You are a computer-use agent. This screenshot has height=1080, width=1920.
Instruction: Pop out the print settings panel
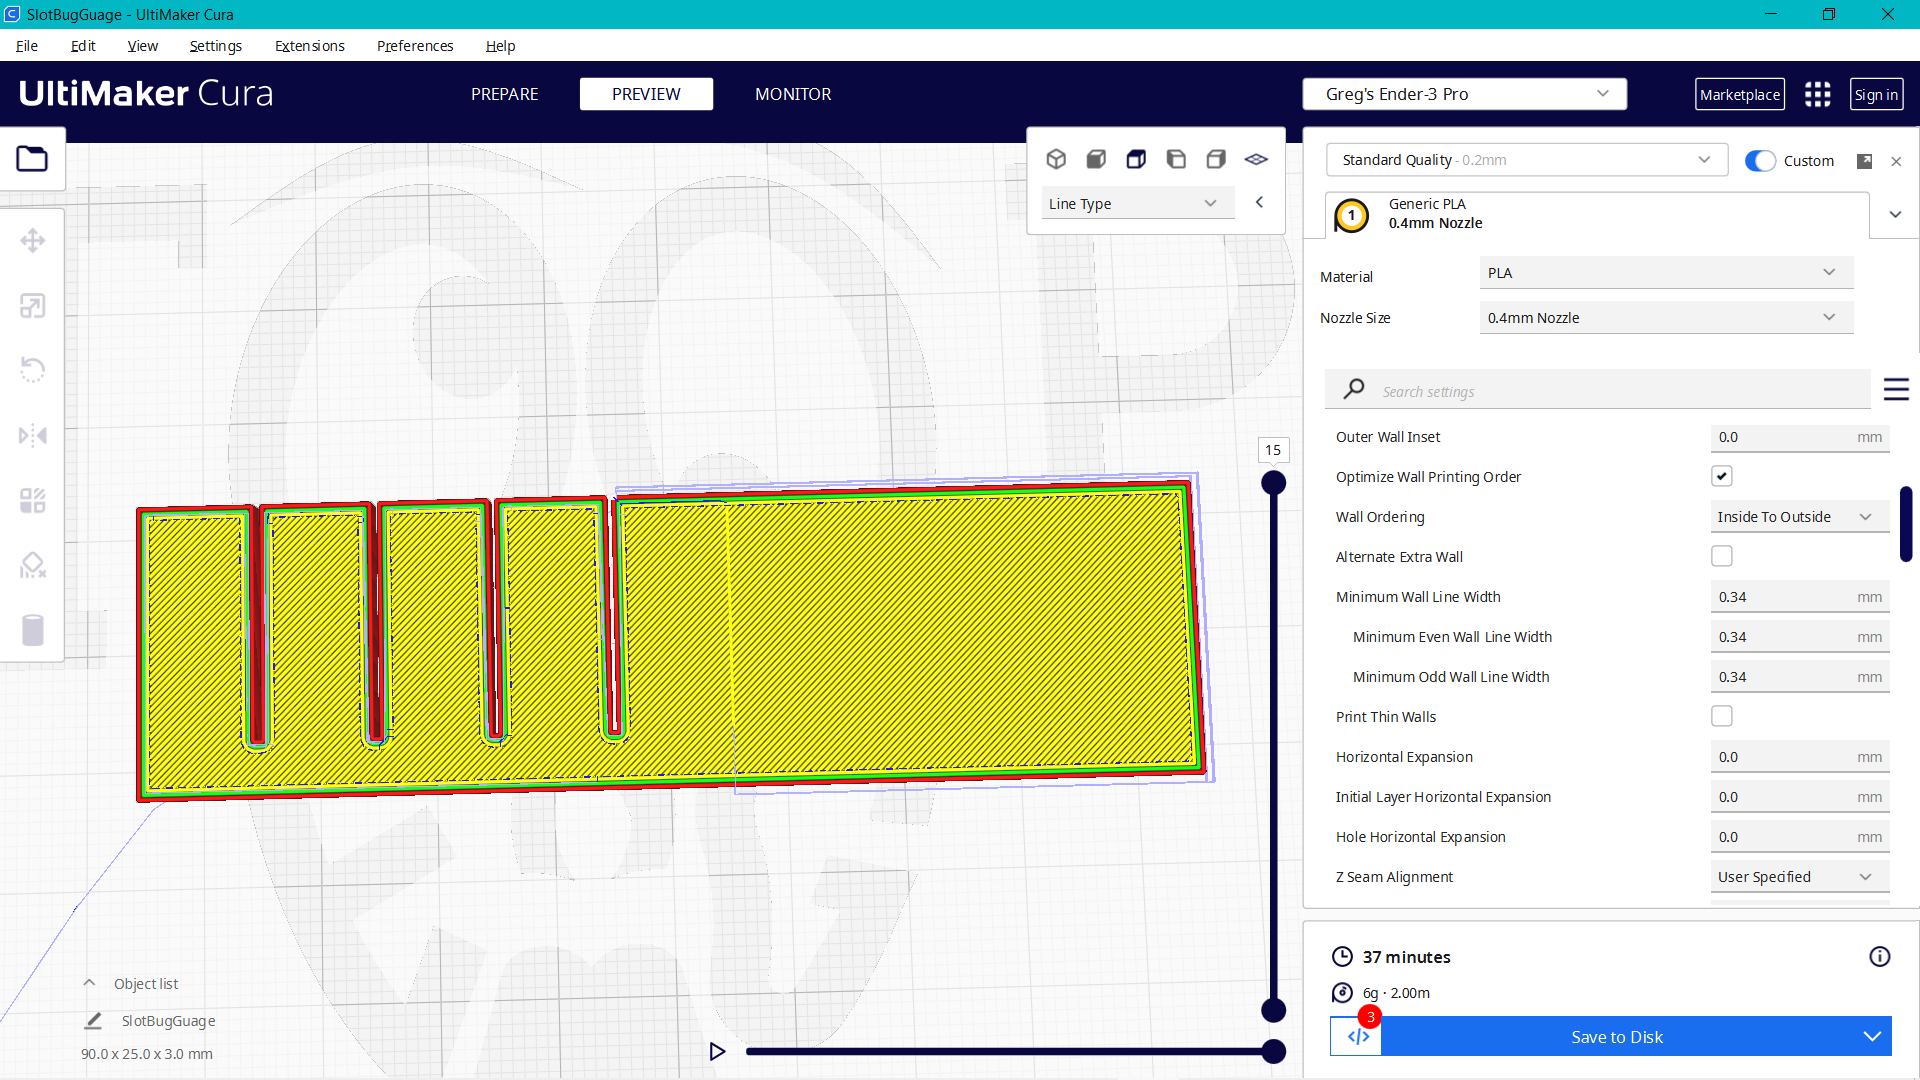click(x=1864, y=161)
